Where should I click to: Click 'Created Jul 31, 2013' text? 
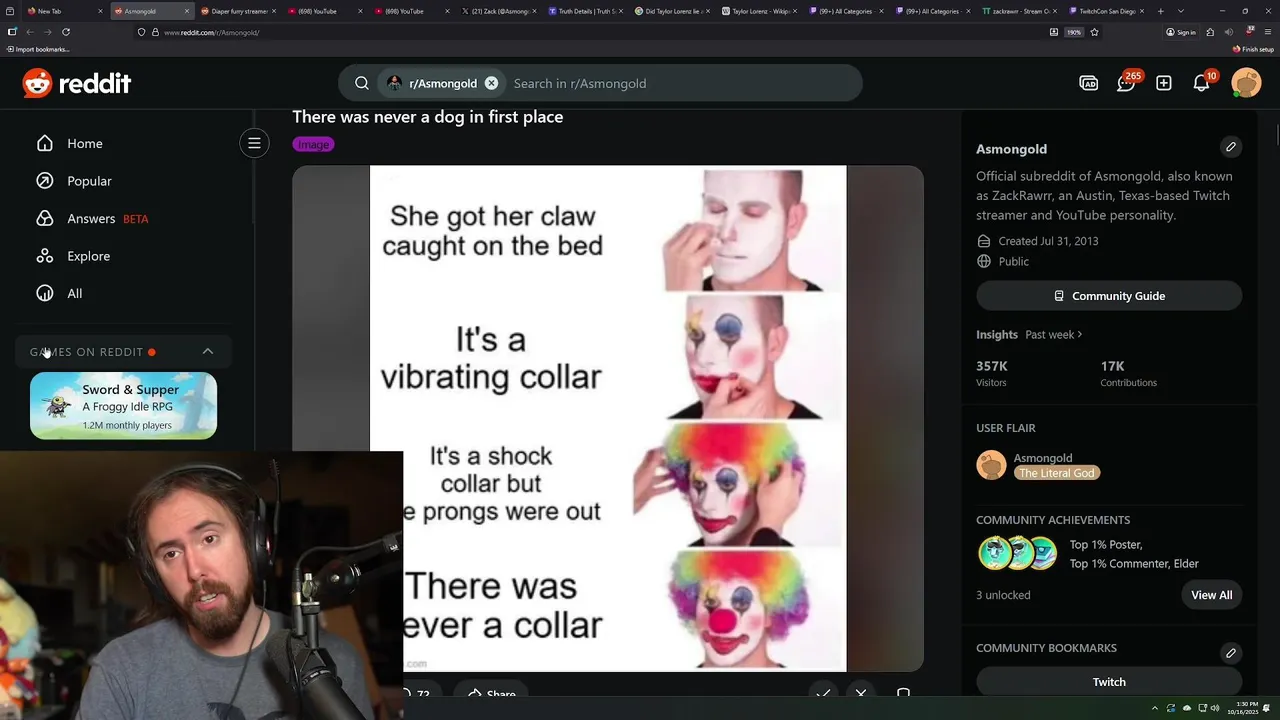coord(1048,241)
